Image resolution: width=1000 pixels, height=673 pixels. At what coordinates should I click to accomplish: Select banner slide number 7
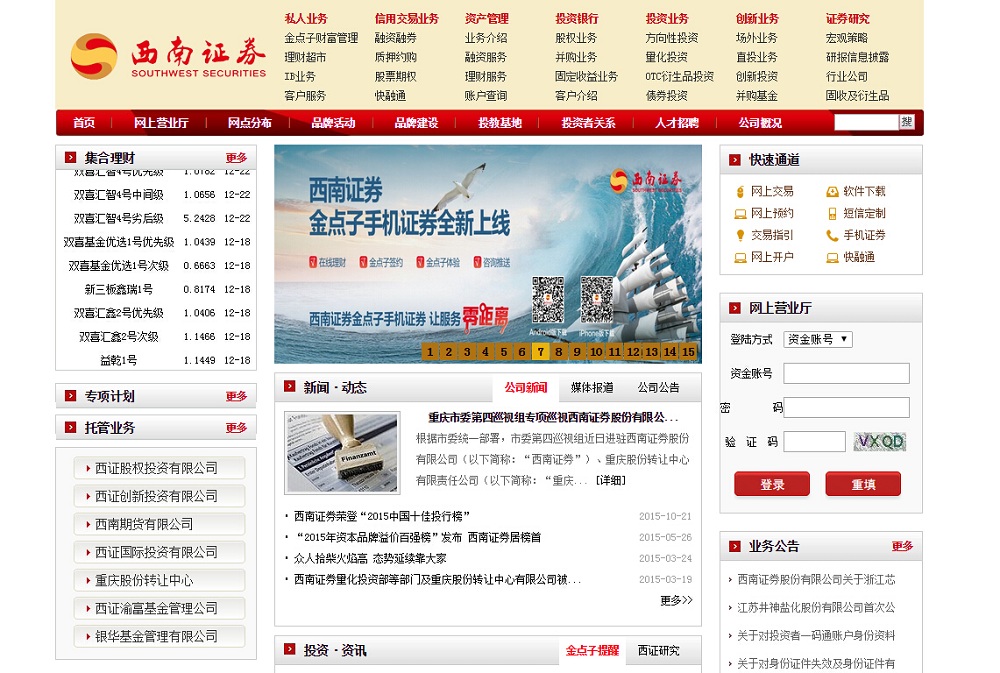coord(540,351)
